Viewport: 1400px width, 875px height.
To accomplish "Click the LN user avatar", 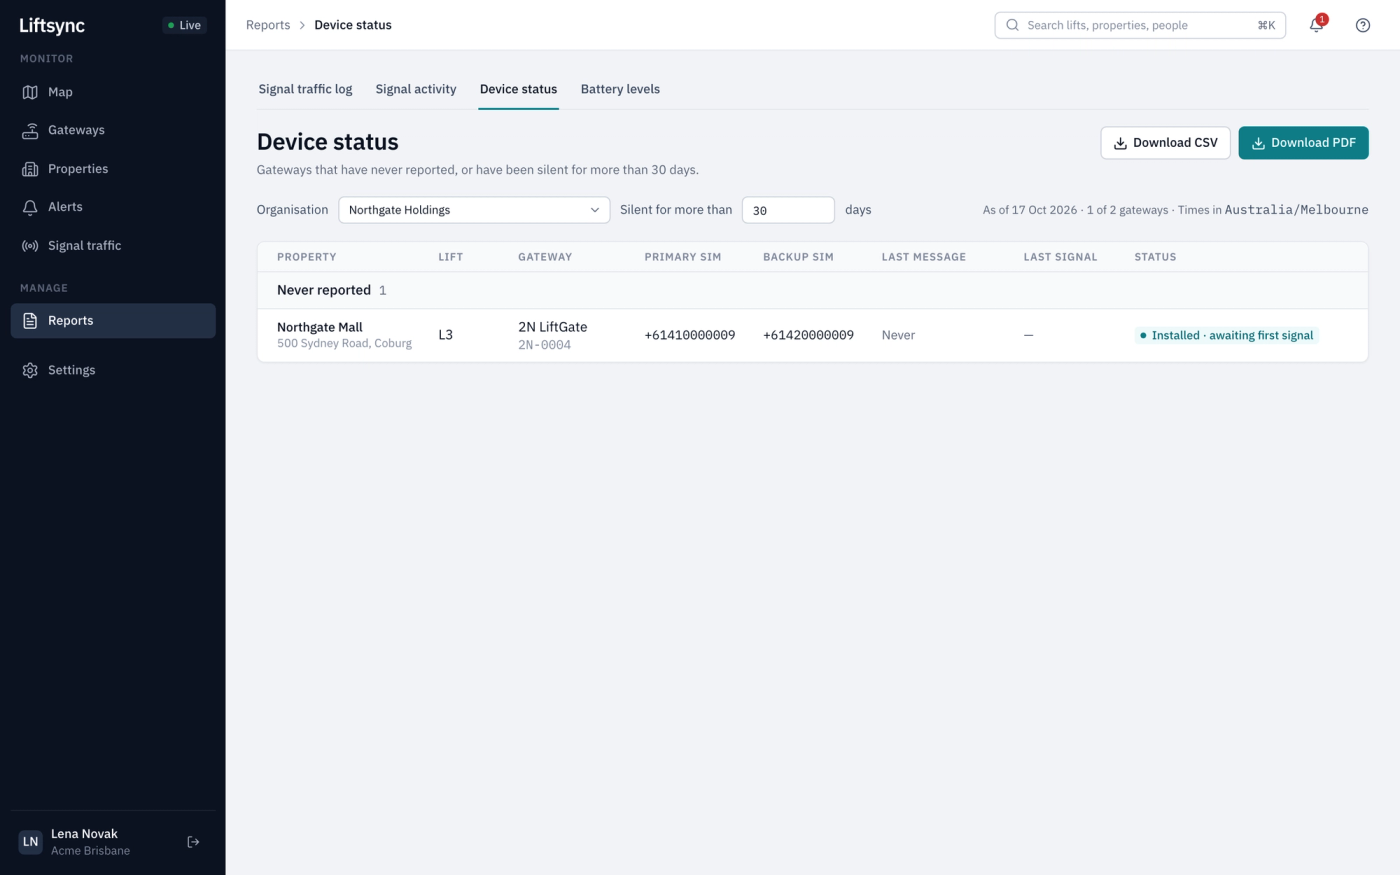I will [31, 842].
